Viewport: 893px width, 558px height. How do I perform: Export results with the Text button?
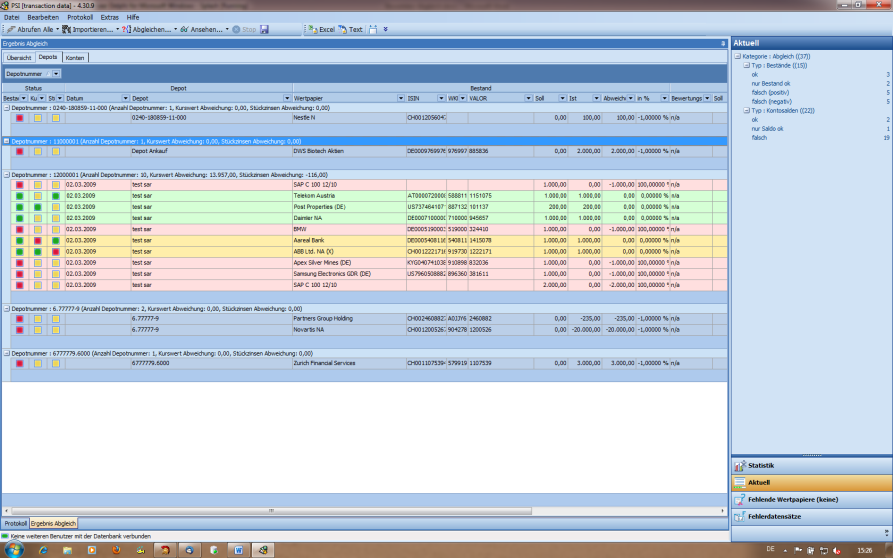[x=350, y=29]
